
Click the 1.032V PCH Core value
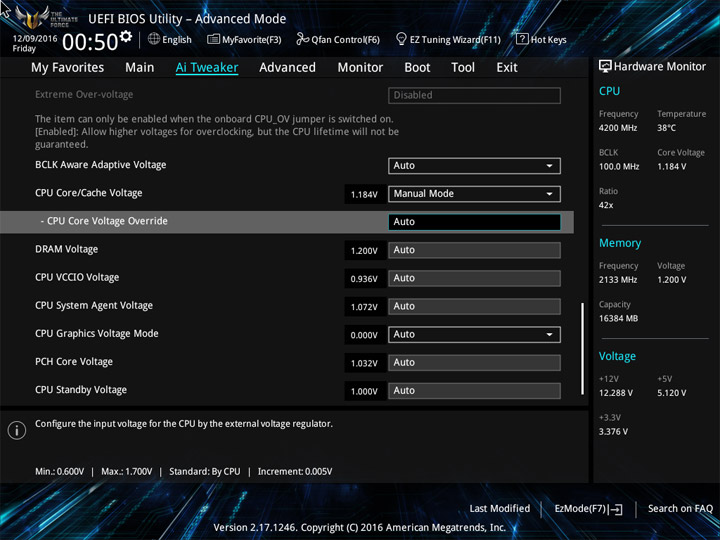[364, 364]
